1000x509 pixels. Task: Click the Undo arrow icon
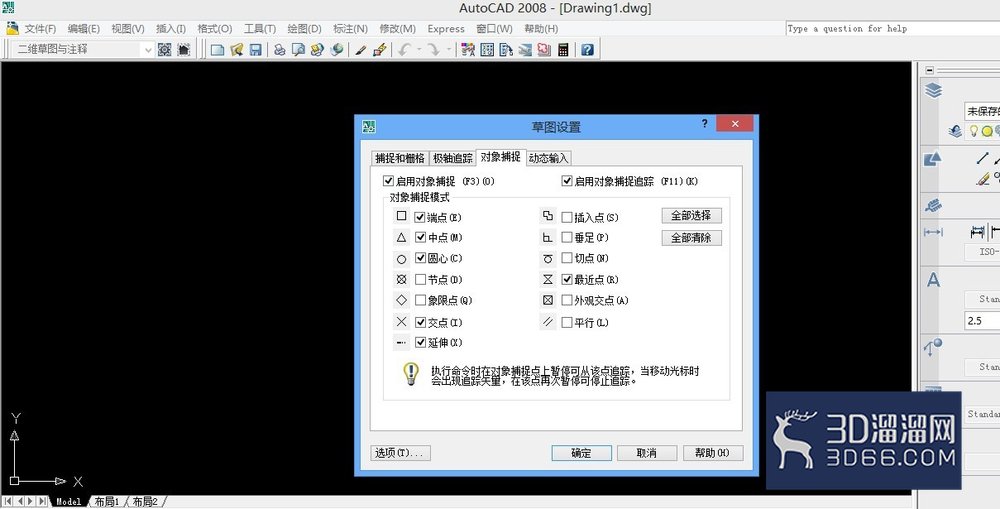(404, 50)
